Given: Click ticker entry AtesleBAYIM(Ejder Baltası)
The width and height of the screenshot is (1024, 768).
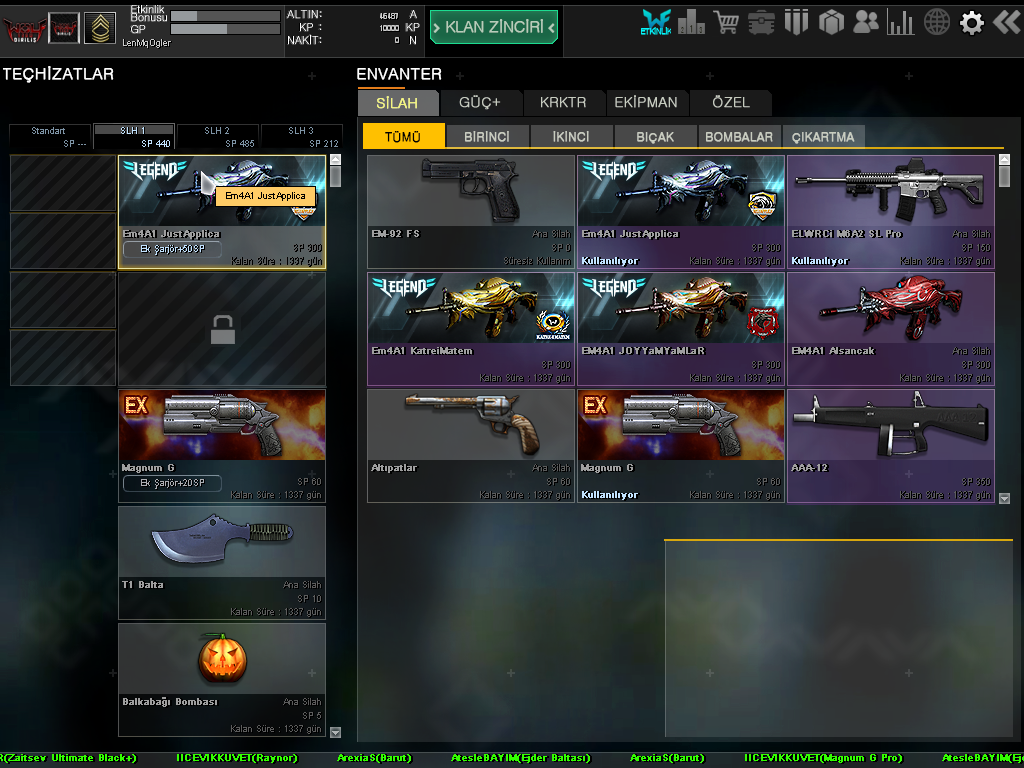Looking at the screenshot, I should click(520, 758).
